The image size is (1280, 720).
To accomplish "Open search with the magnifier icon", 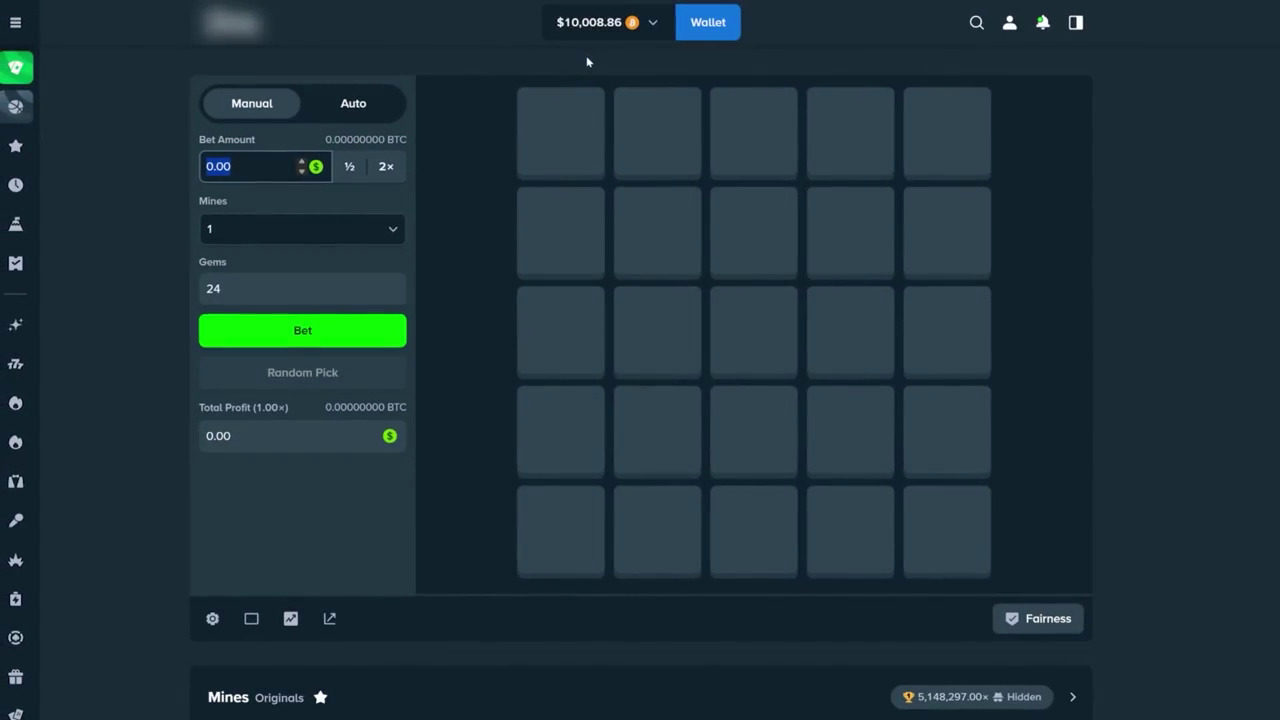I will 977,22.
